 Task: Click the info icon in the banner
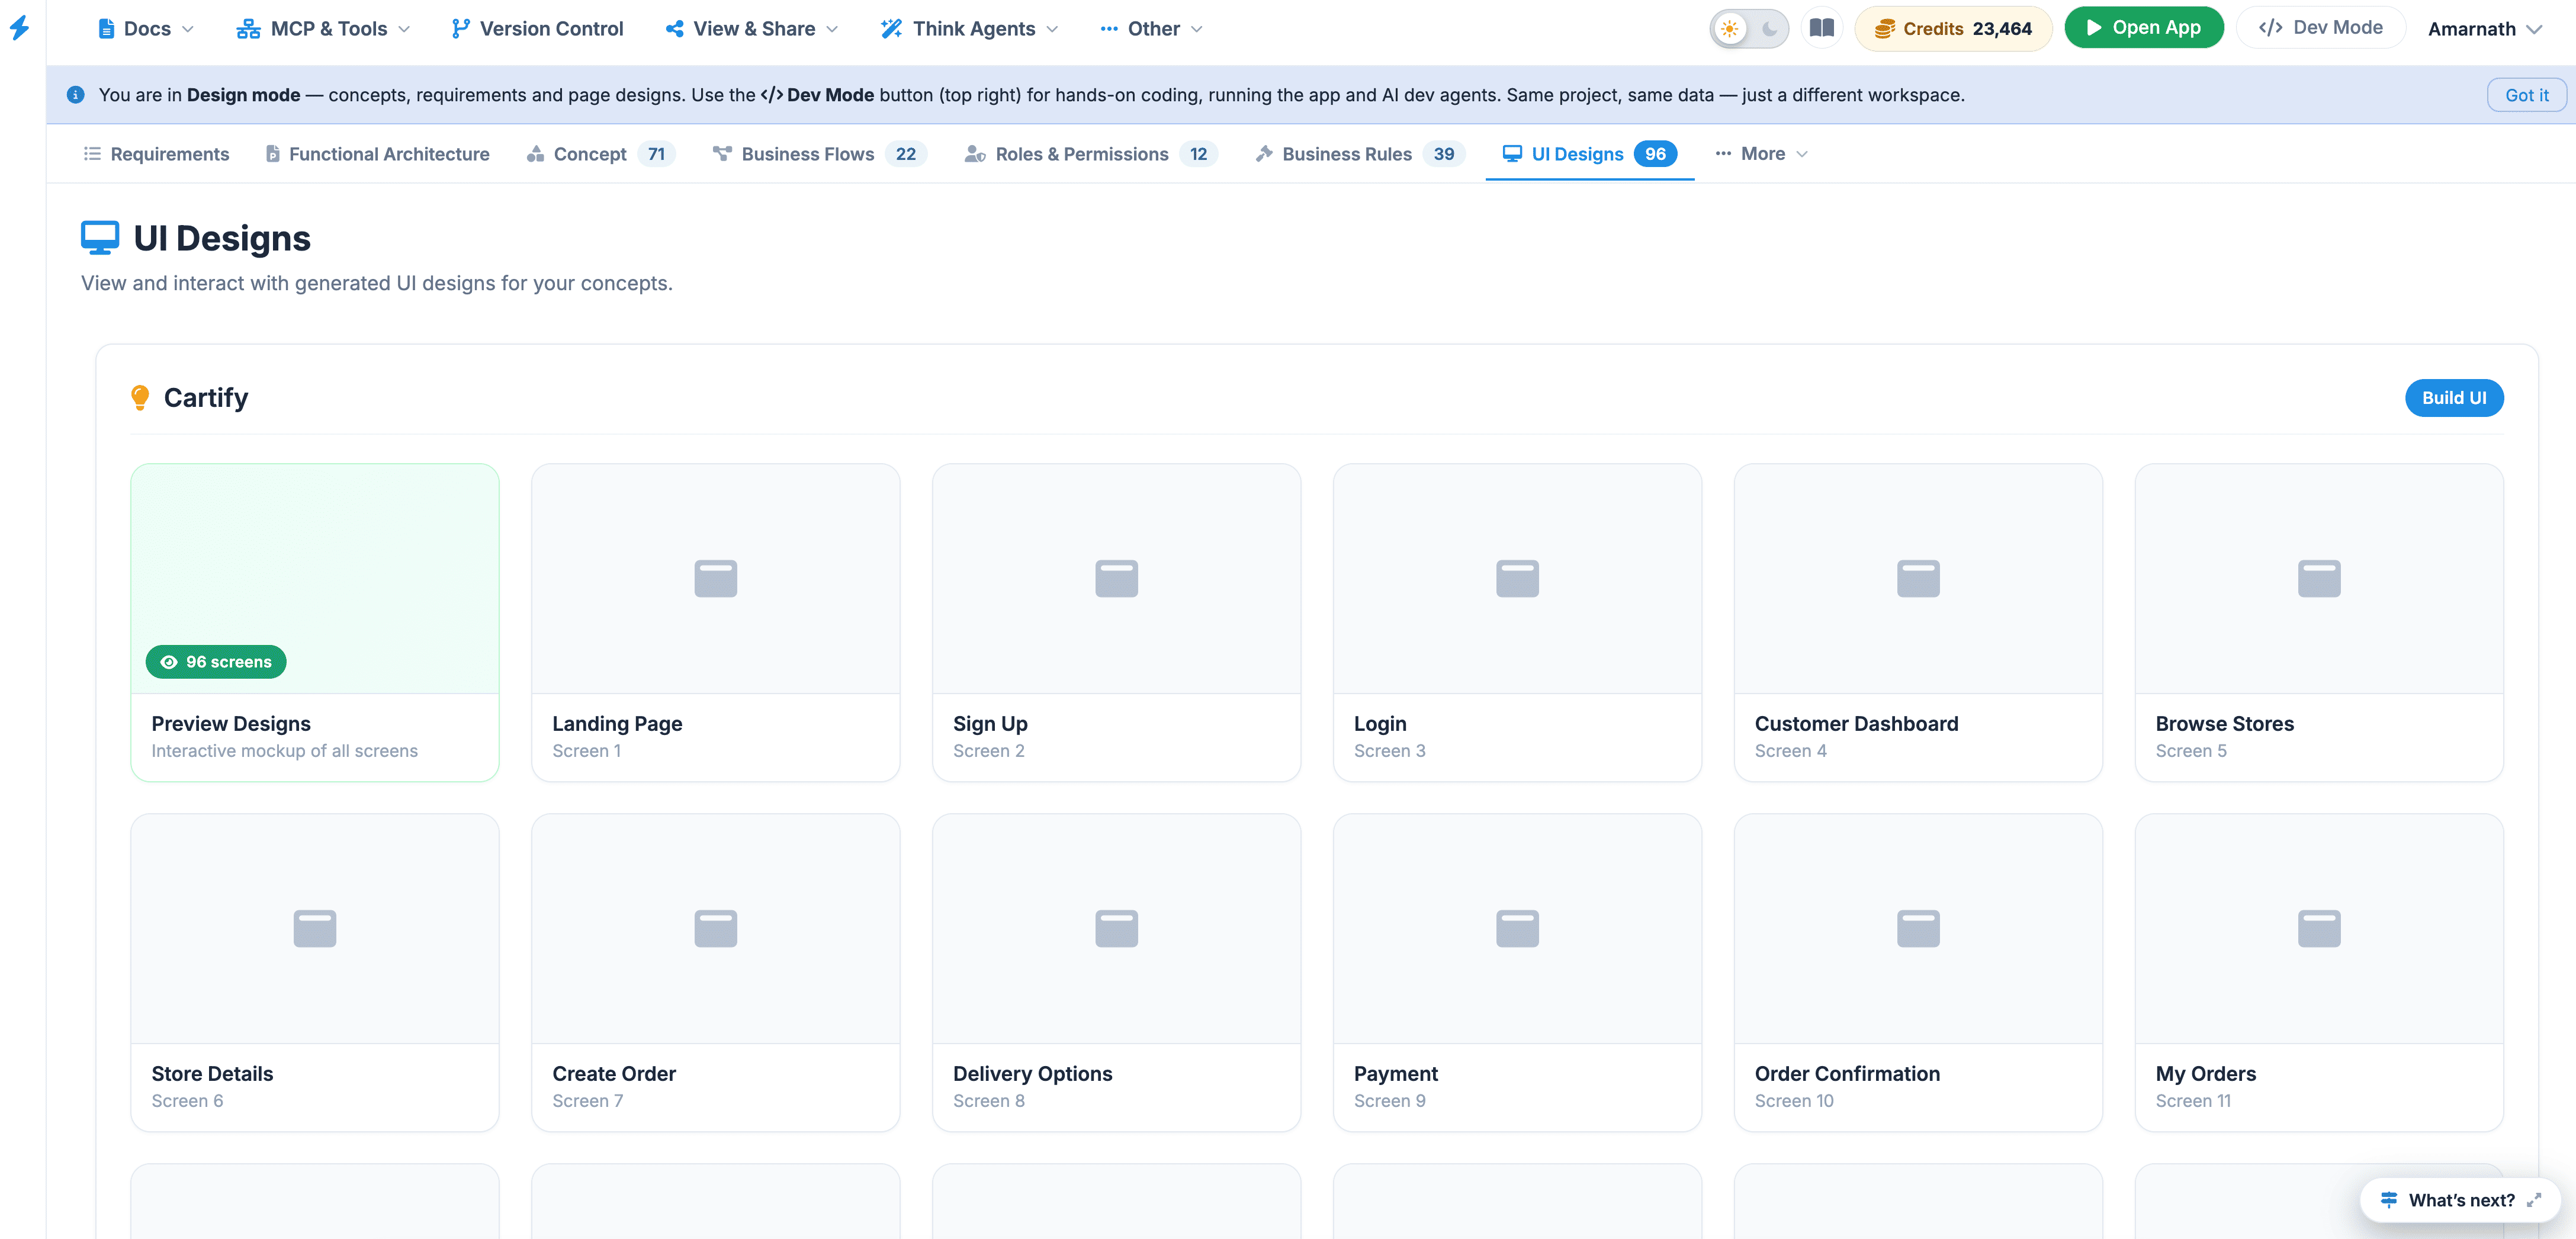click(75, 95)
